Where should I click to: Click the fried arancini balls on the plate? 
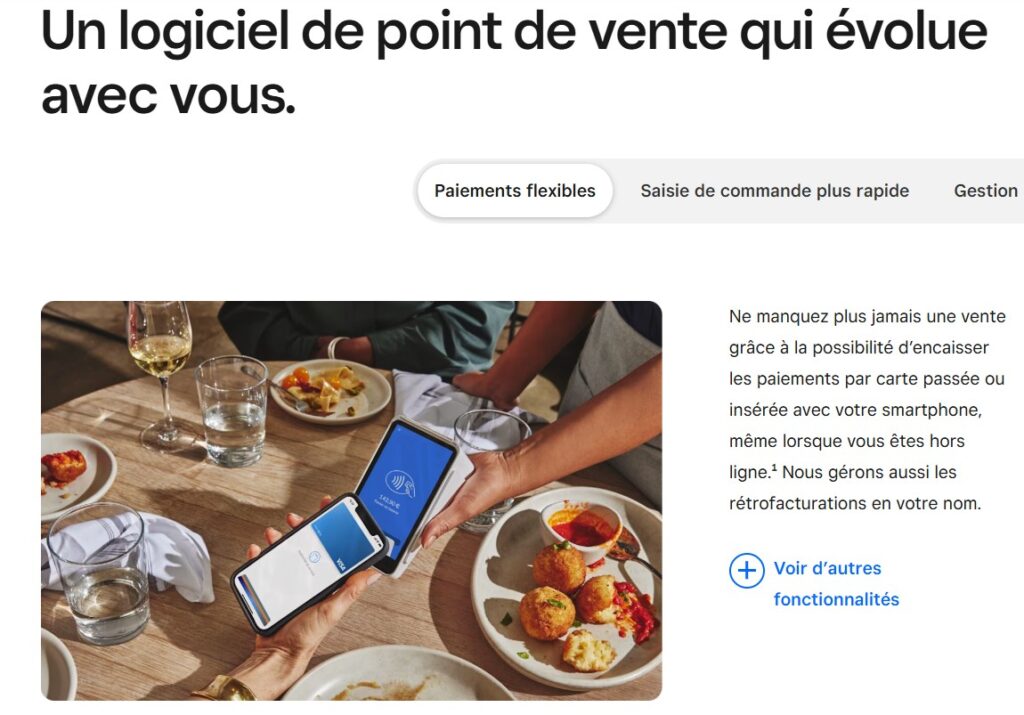pyautogui.click(x=575, y=596)
